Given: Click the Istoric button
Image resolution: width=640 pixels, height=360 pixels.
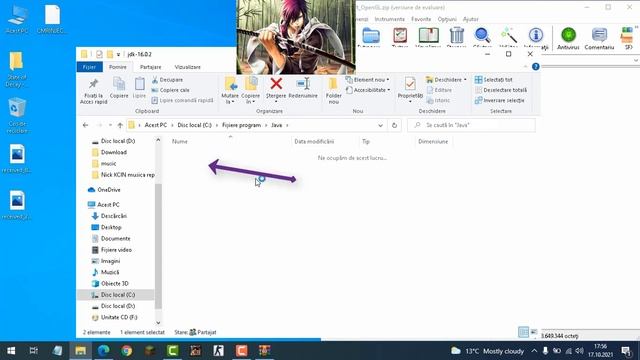Looking at the screenshot, I should point(438,100).
